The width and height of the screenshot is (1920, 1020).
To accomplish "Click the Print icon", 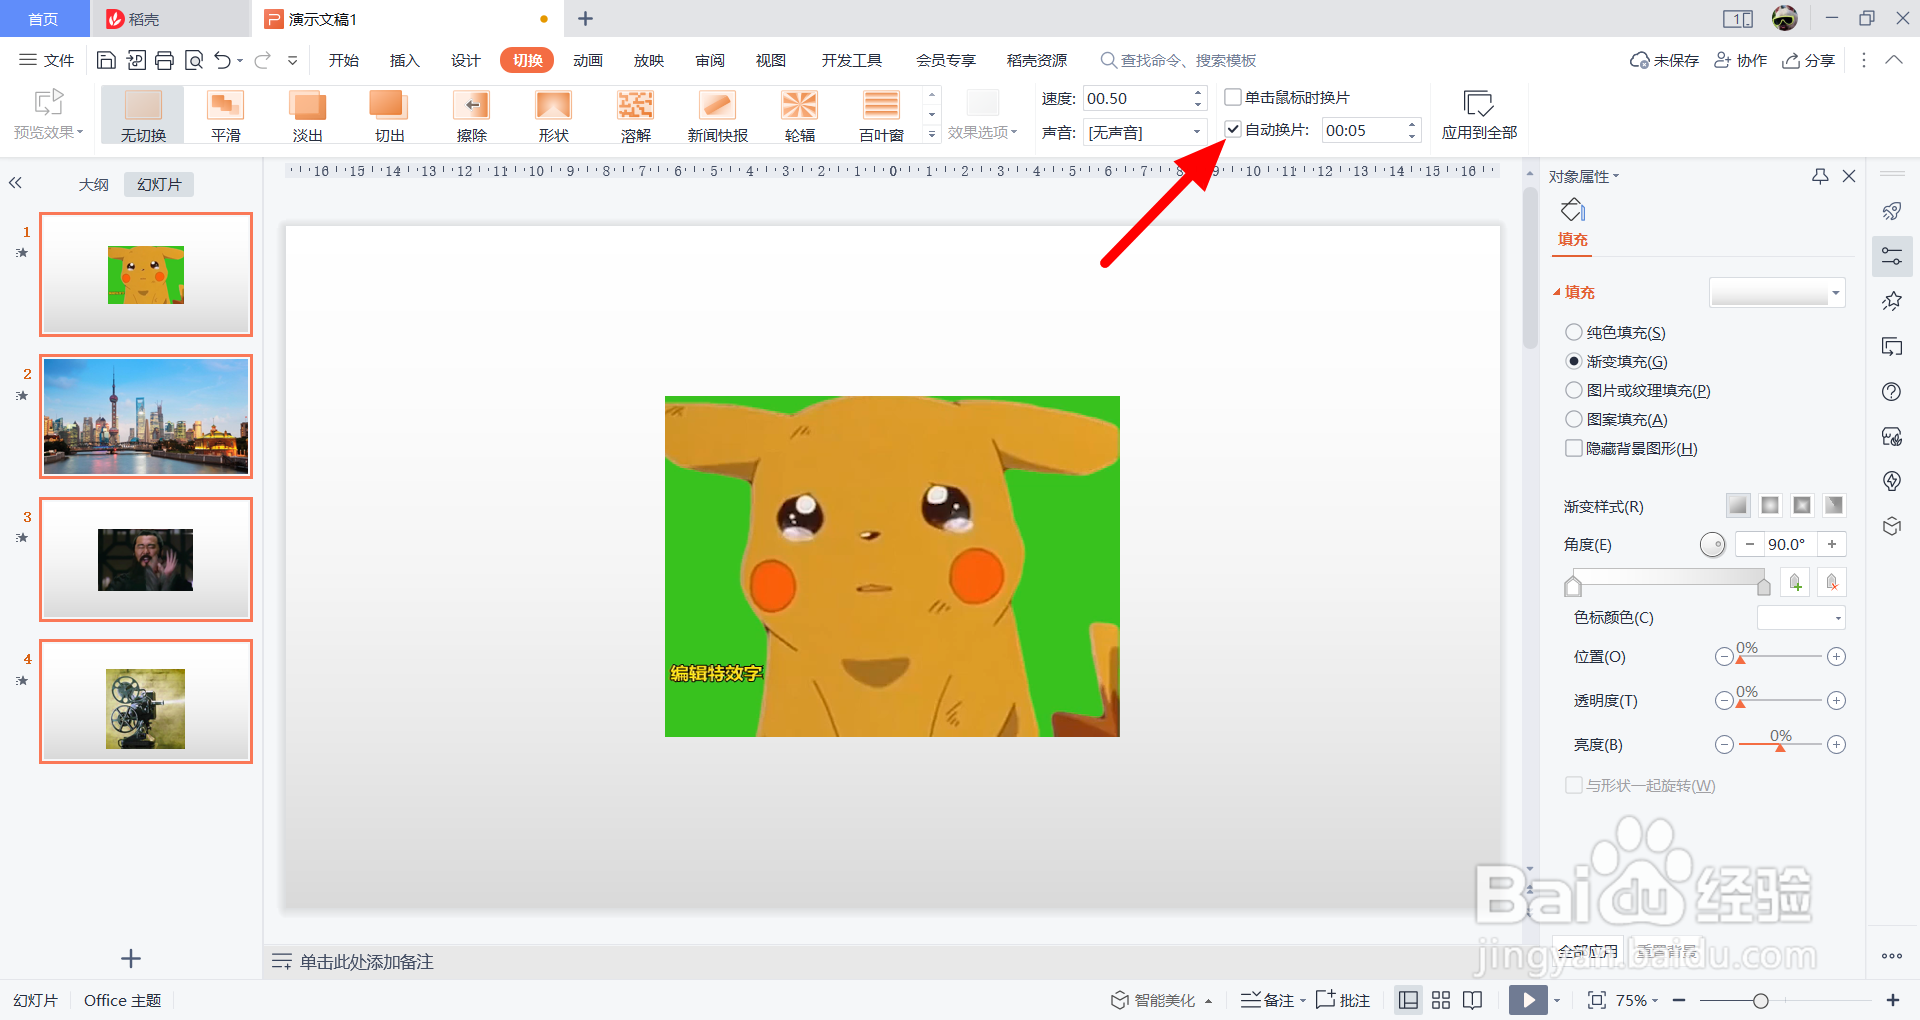I will pos(165,60).
